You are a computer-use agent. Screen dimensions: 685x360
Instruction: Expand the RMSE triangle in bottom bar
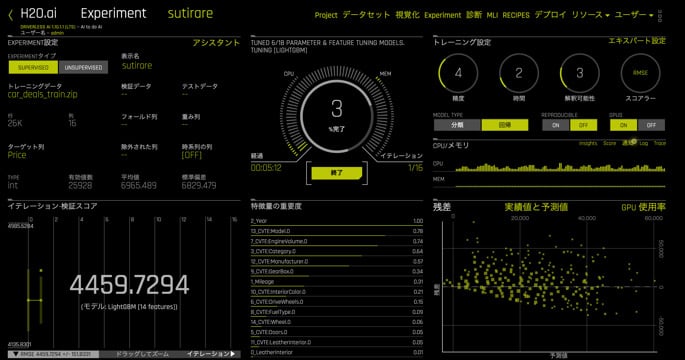[x=16, y=354]
